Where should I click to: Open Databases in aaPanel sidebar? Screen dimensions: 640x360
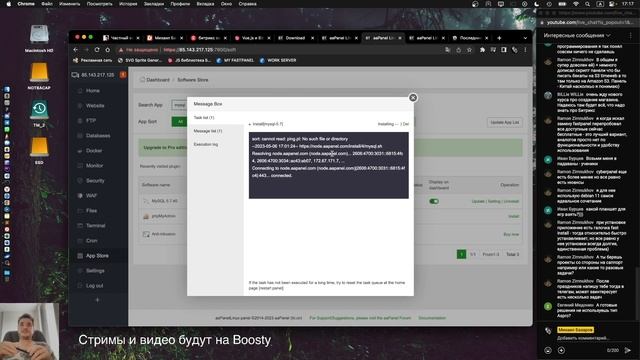point(98,136)
